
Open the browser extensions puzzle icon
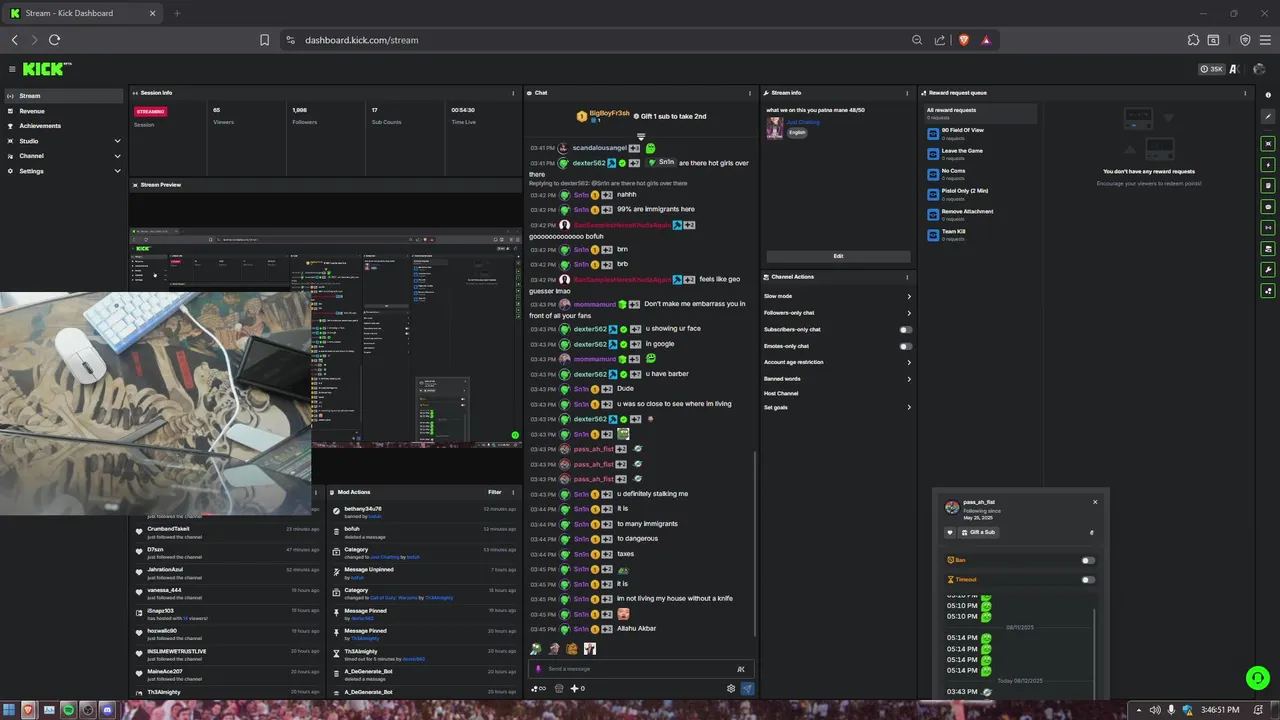point(1193,40)
